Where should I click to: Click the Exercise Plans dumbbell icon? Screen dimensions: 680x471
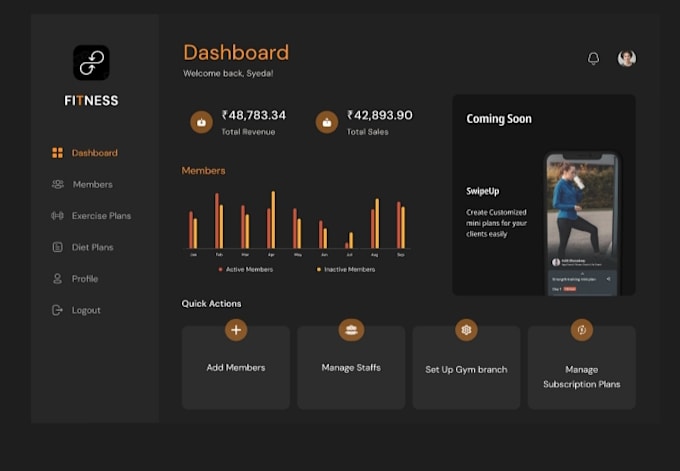(x=57, y=216)
